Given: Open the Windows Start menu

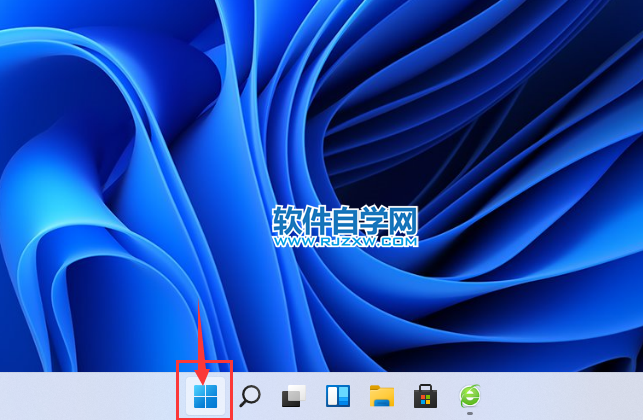Looking at the screenshot, I should tap(205, 396).
